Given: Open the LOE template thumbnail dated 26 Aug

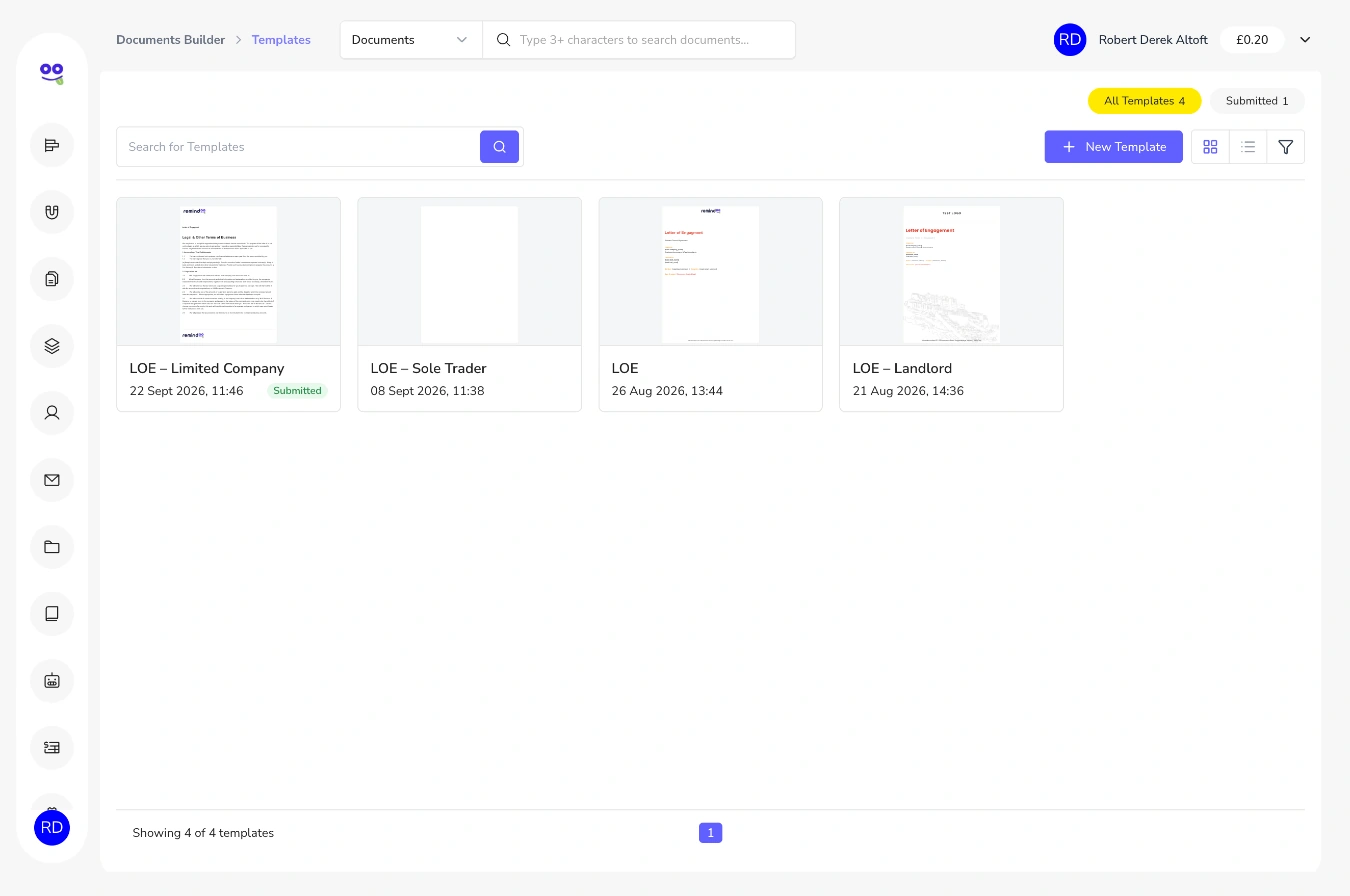Looking at the screenshot, I should (711, 272).
